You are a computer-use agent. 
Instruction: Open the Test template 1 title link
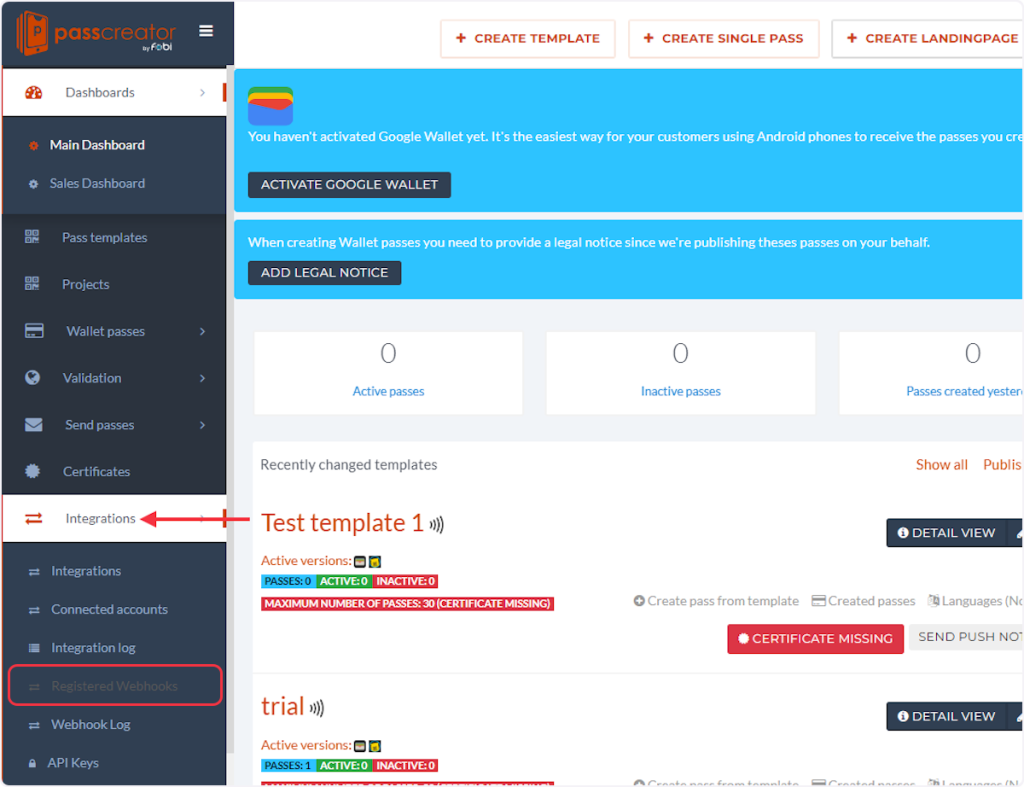(x=342, y=523)
